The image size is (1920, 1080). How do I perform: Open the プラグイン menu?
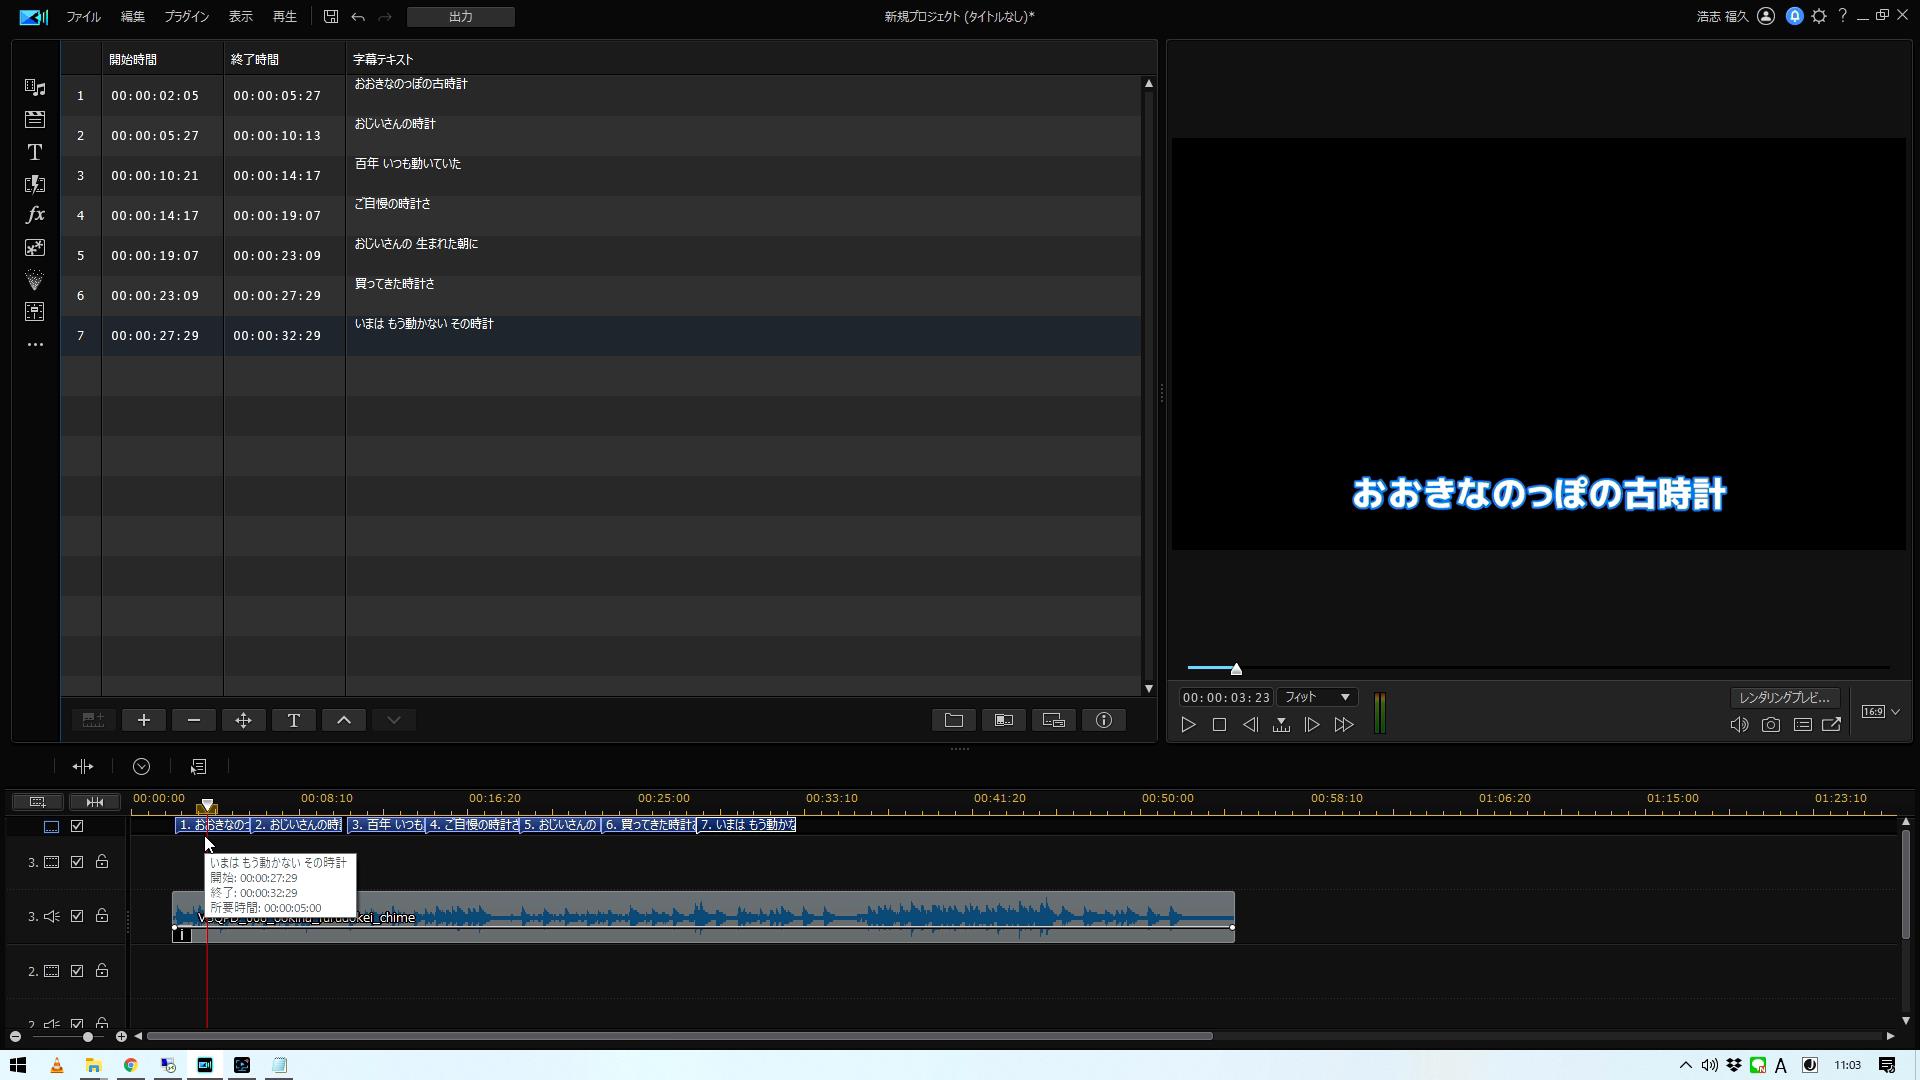tap(186, 17)
